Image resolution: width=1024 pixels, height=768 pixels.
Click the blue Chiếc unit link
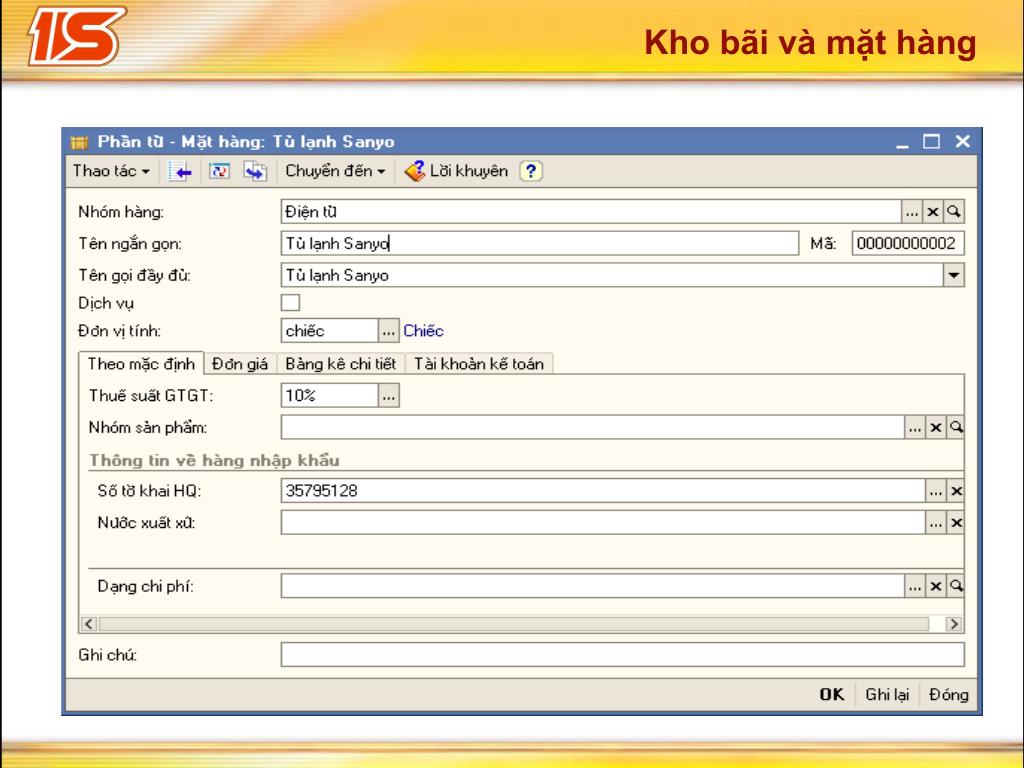423,331
